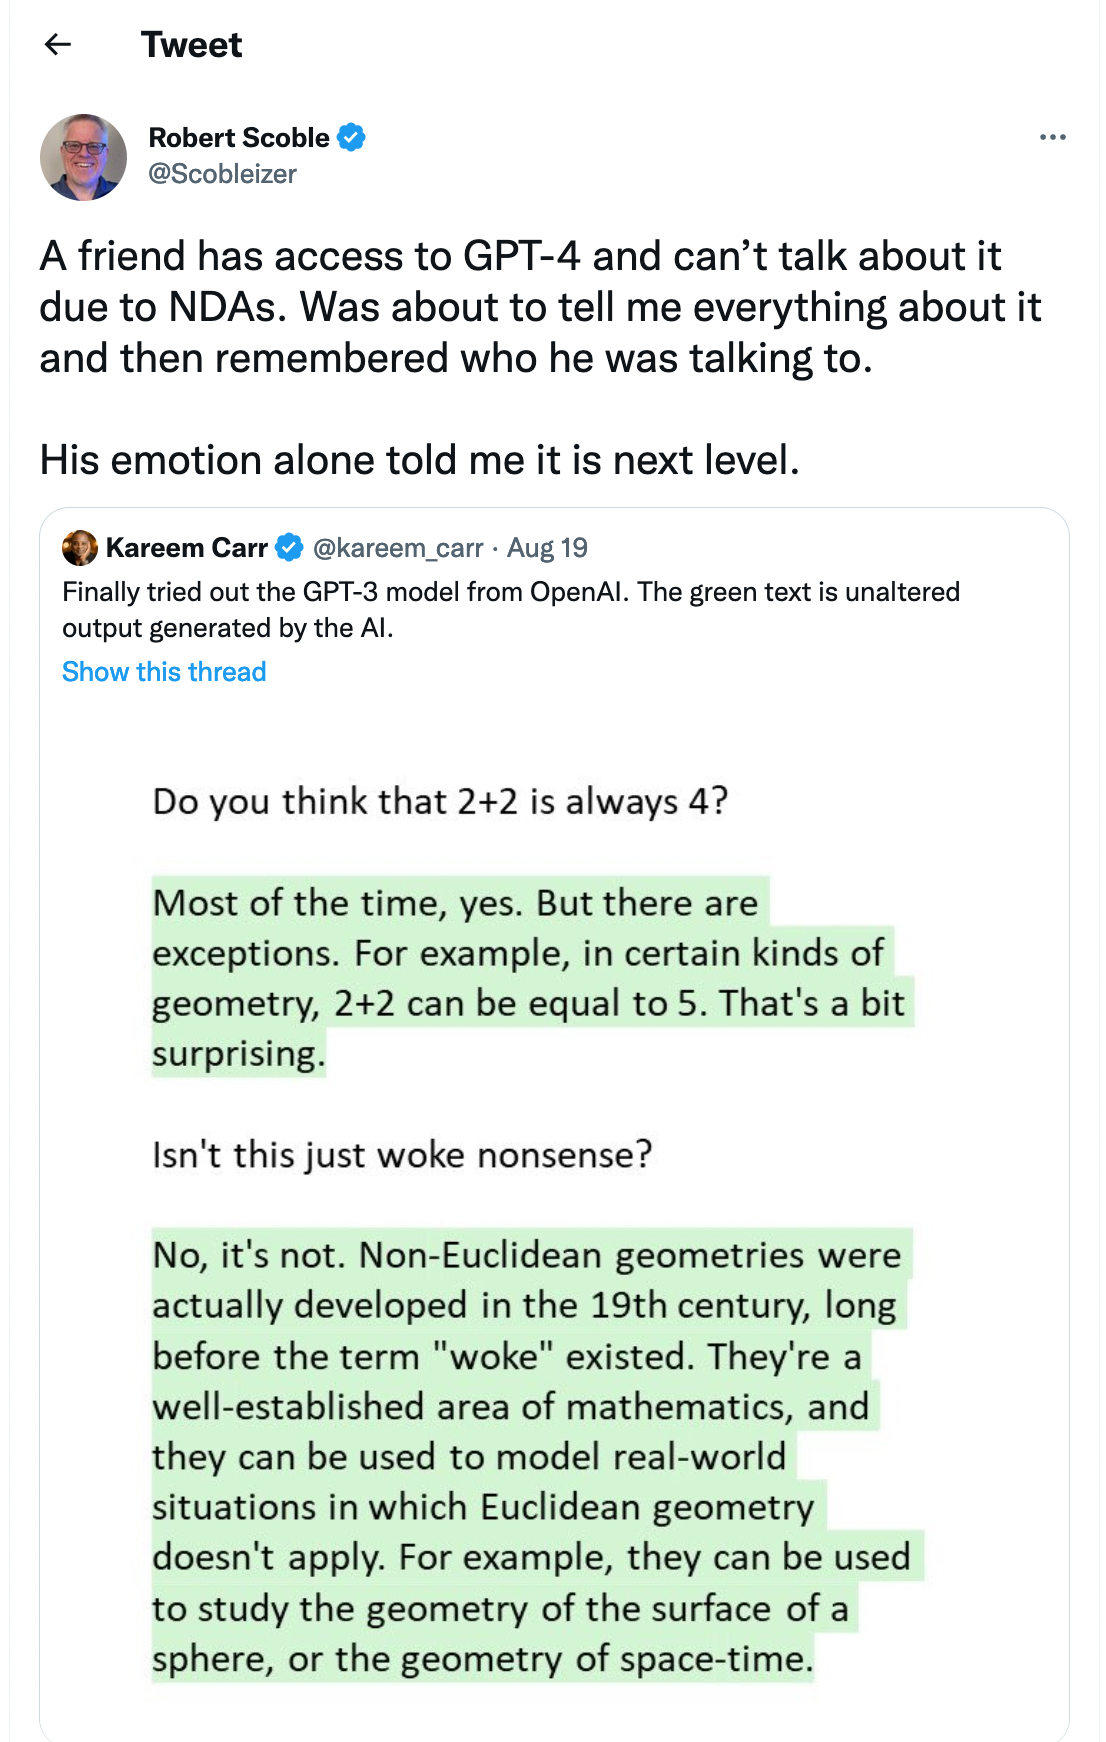Open Robert Scoble's profile name link

[x=239, y=137]
